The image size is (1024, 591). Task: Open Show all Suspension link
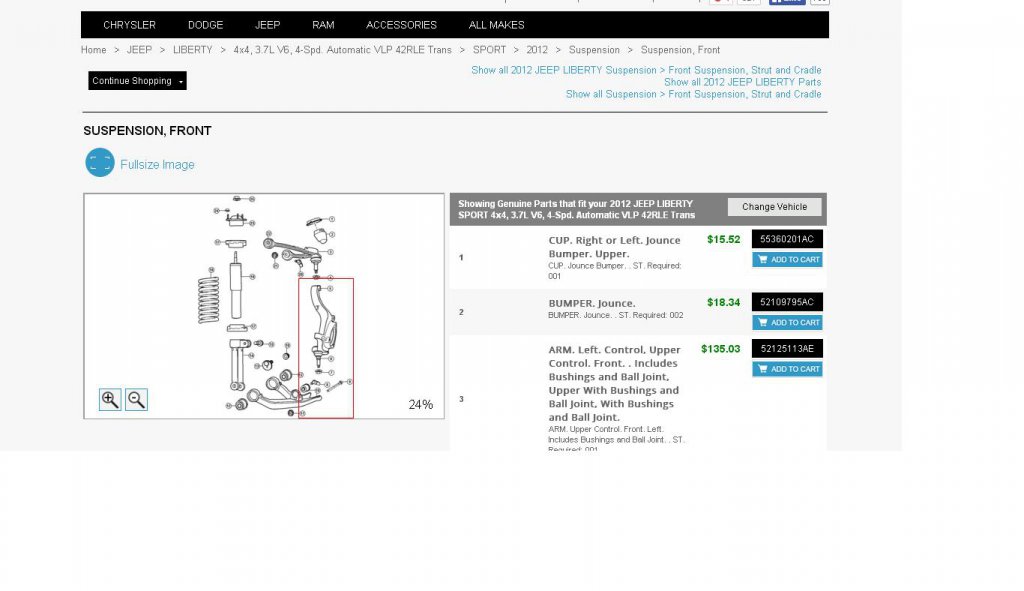tap(694, 94)
